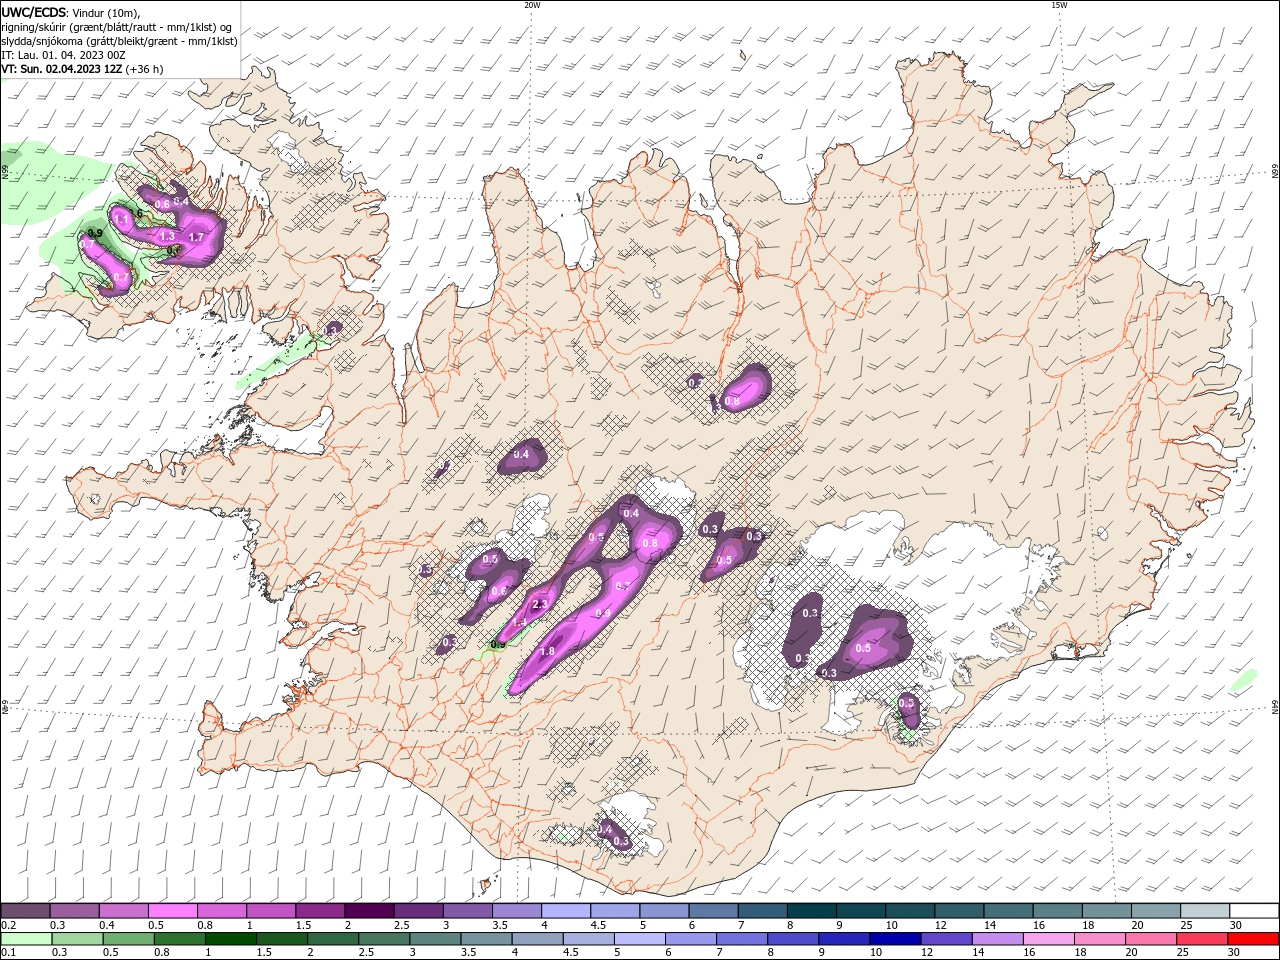1280x960 pixels.
Task: Select the 'VT: Sun. 02.04.2023 12Z (+36 h)' line
Action: click(83, 69)
